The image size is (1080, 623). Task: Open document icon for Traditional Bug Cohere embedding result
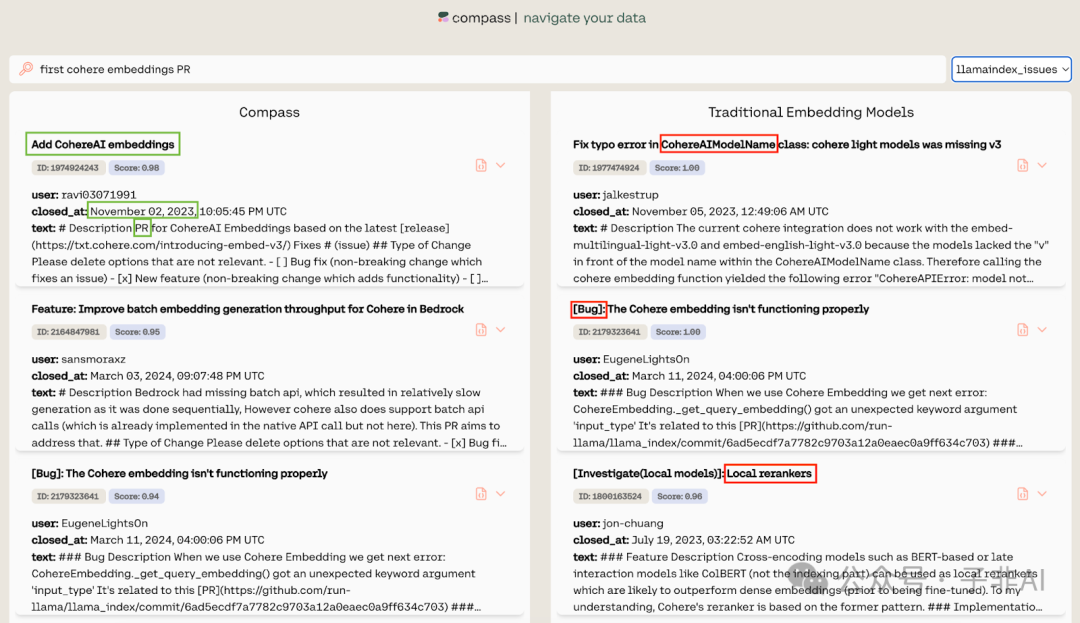click(1022, 330)
